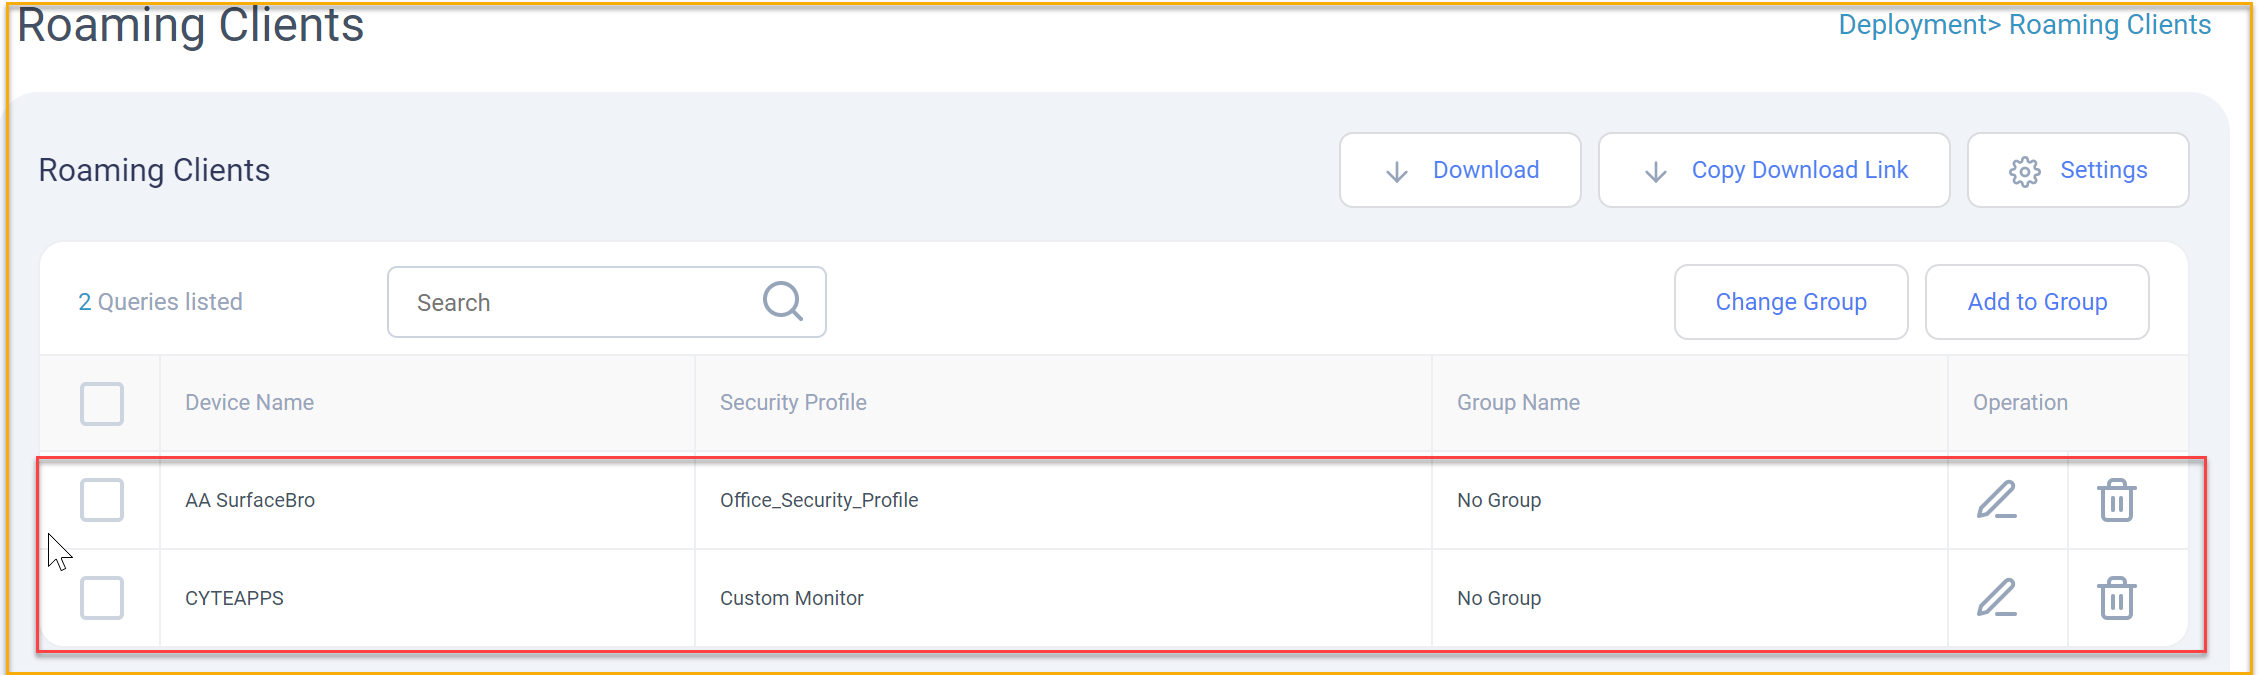This screenshot has height=675, width=2261.
Task: Click the magnifier icon in search box
Action: coord(783,301)
